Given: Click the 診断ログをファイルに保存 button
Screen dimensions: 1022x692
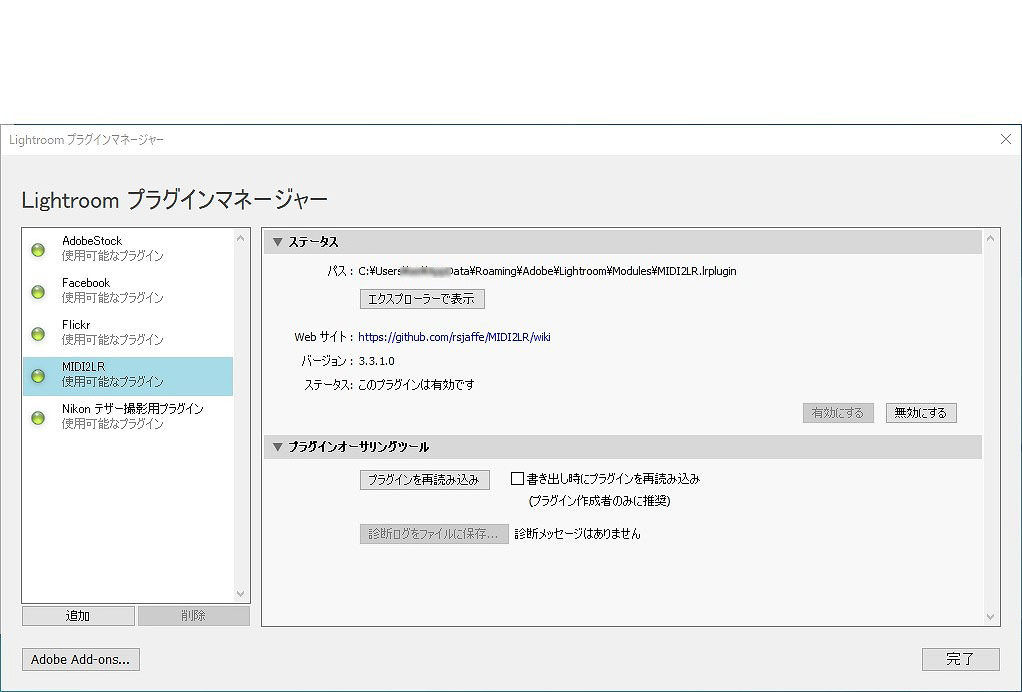Looking at the screenshot, I should (434, 534).
